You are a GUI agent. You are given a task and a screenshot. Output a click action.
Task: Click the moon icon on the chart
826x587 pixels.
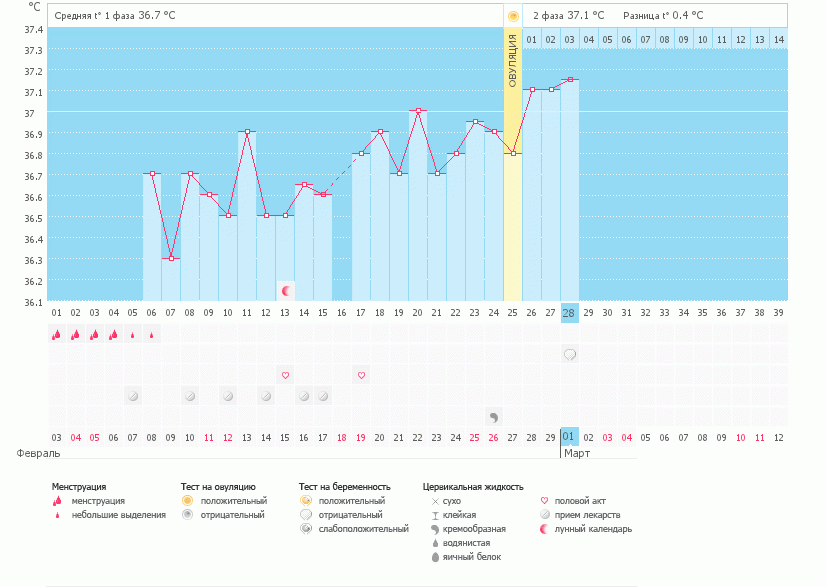point(286,290)
